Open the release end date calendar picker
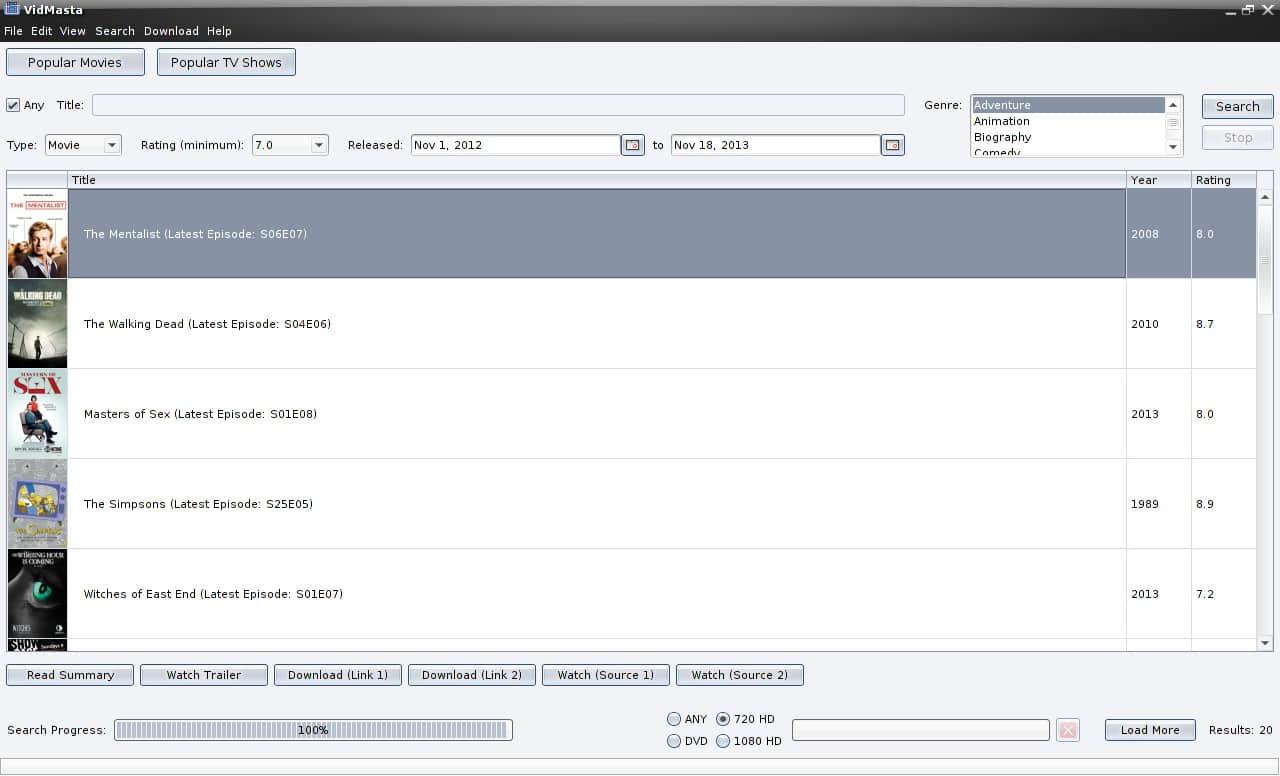This screenshot has height=776, width=1280. click(892, 145)
